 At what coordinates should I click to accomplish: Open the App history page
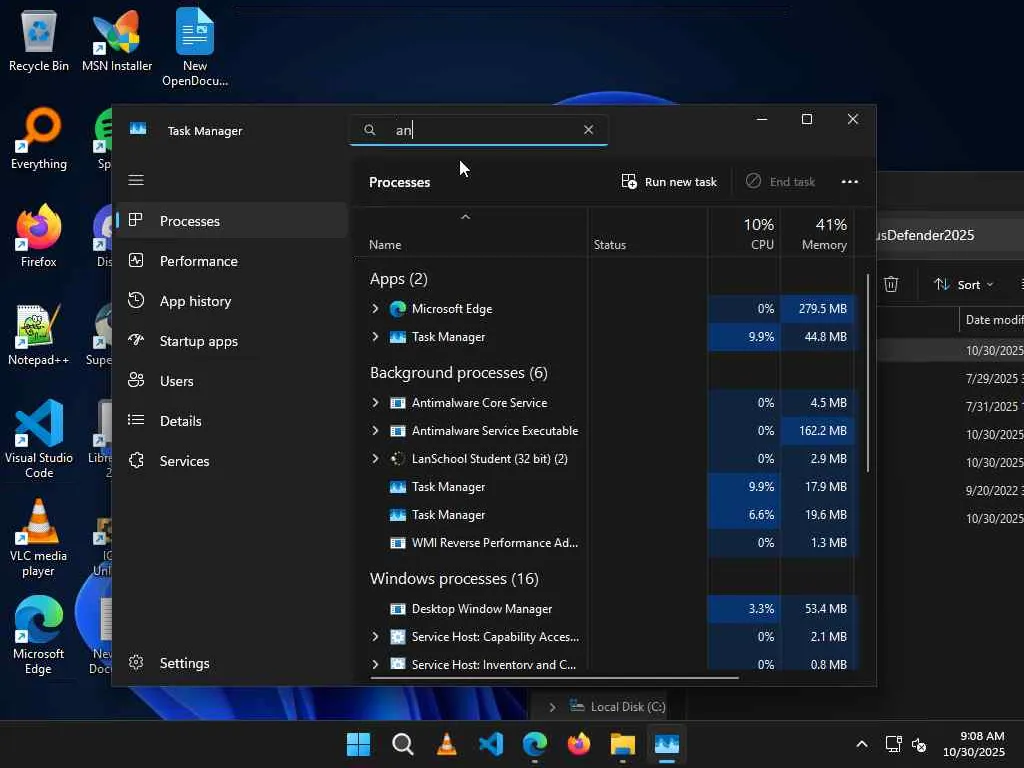(x=232, y=300)
